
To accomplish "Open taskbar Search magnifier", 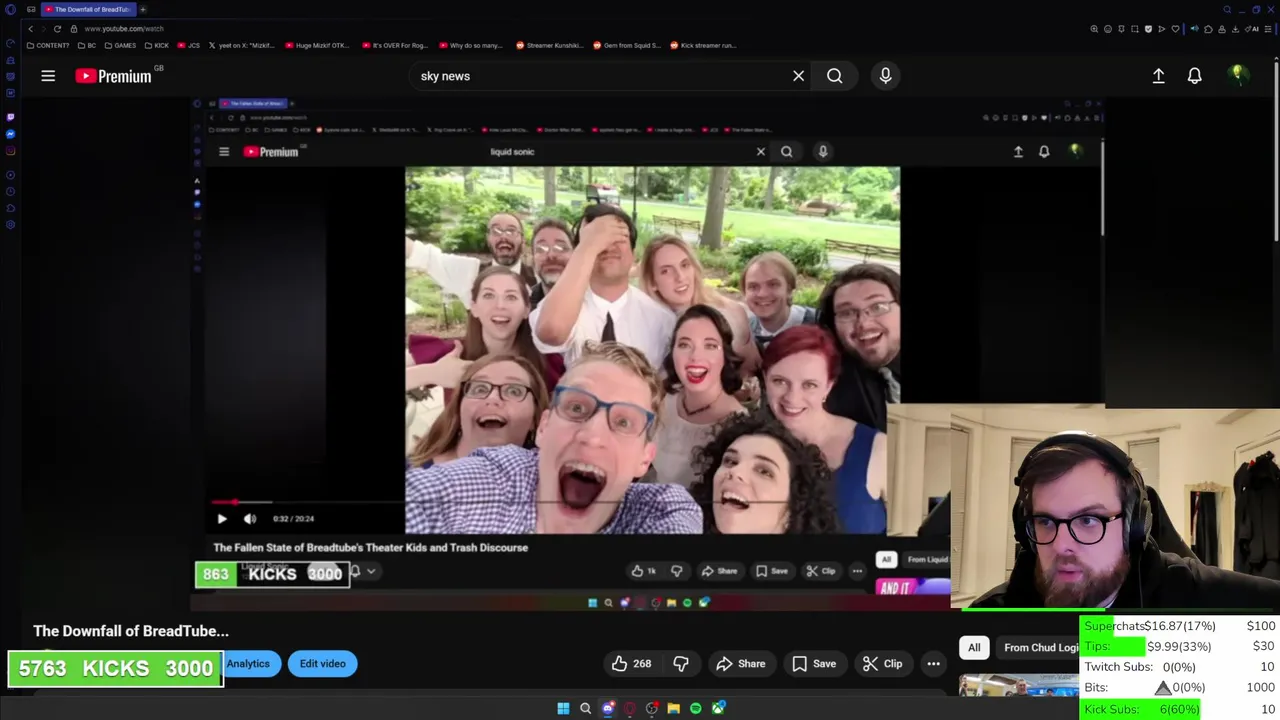I will 585,708.
